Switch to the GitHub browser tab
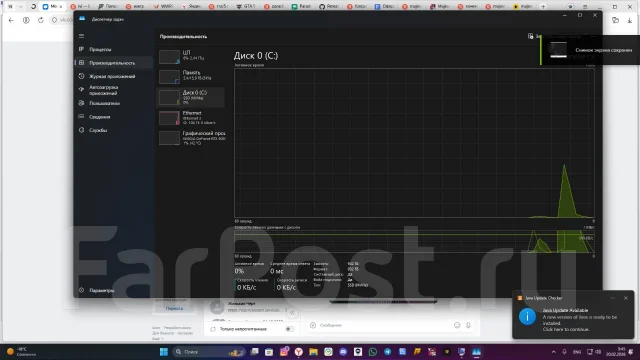This screenshot has height=360, width=640. (x=328, y=7)
